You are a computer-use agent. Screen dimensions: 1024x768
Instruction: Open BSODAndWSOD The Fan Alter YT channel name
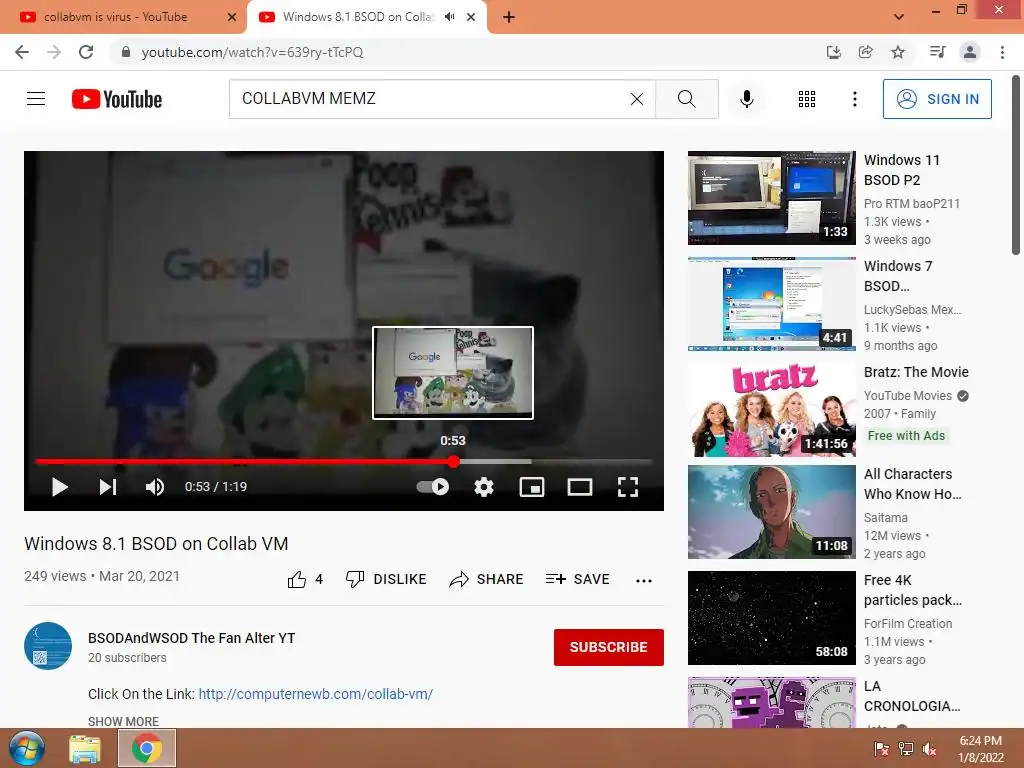pos(191,638)
